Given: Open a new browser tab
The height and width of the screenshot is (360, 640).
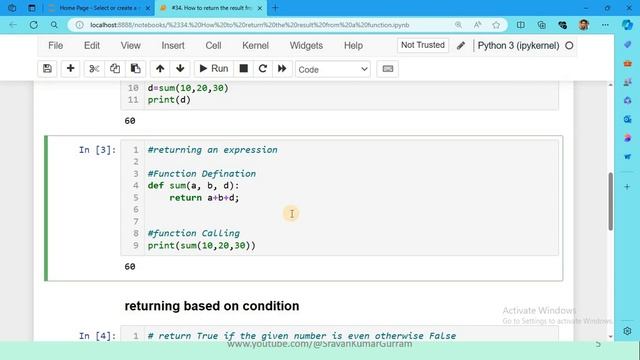Looking at the screenshot, I should [x=275, y=8].
